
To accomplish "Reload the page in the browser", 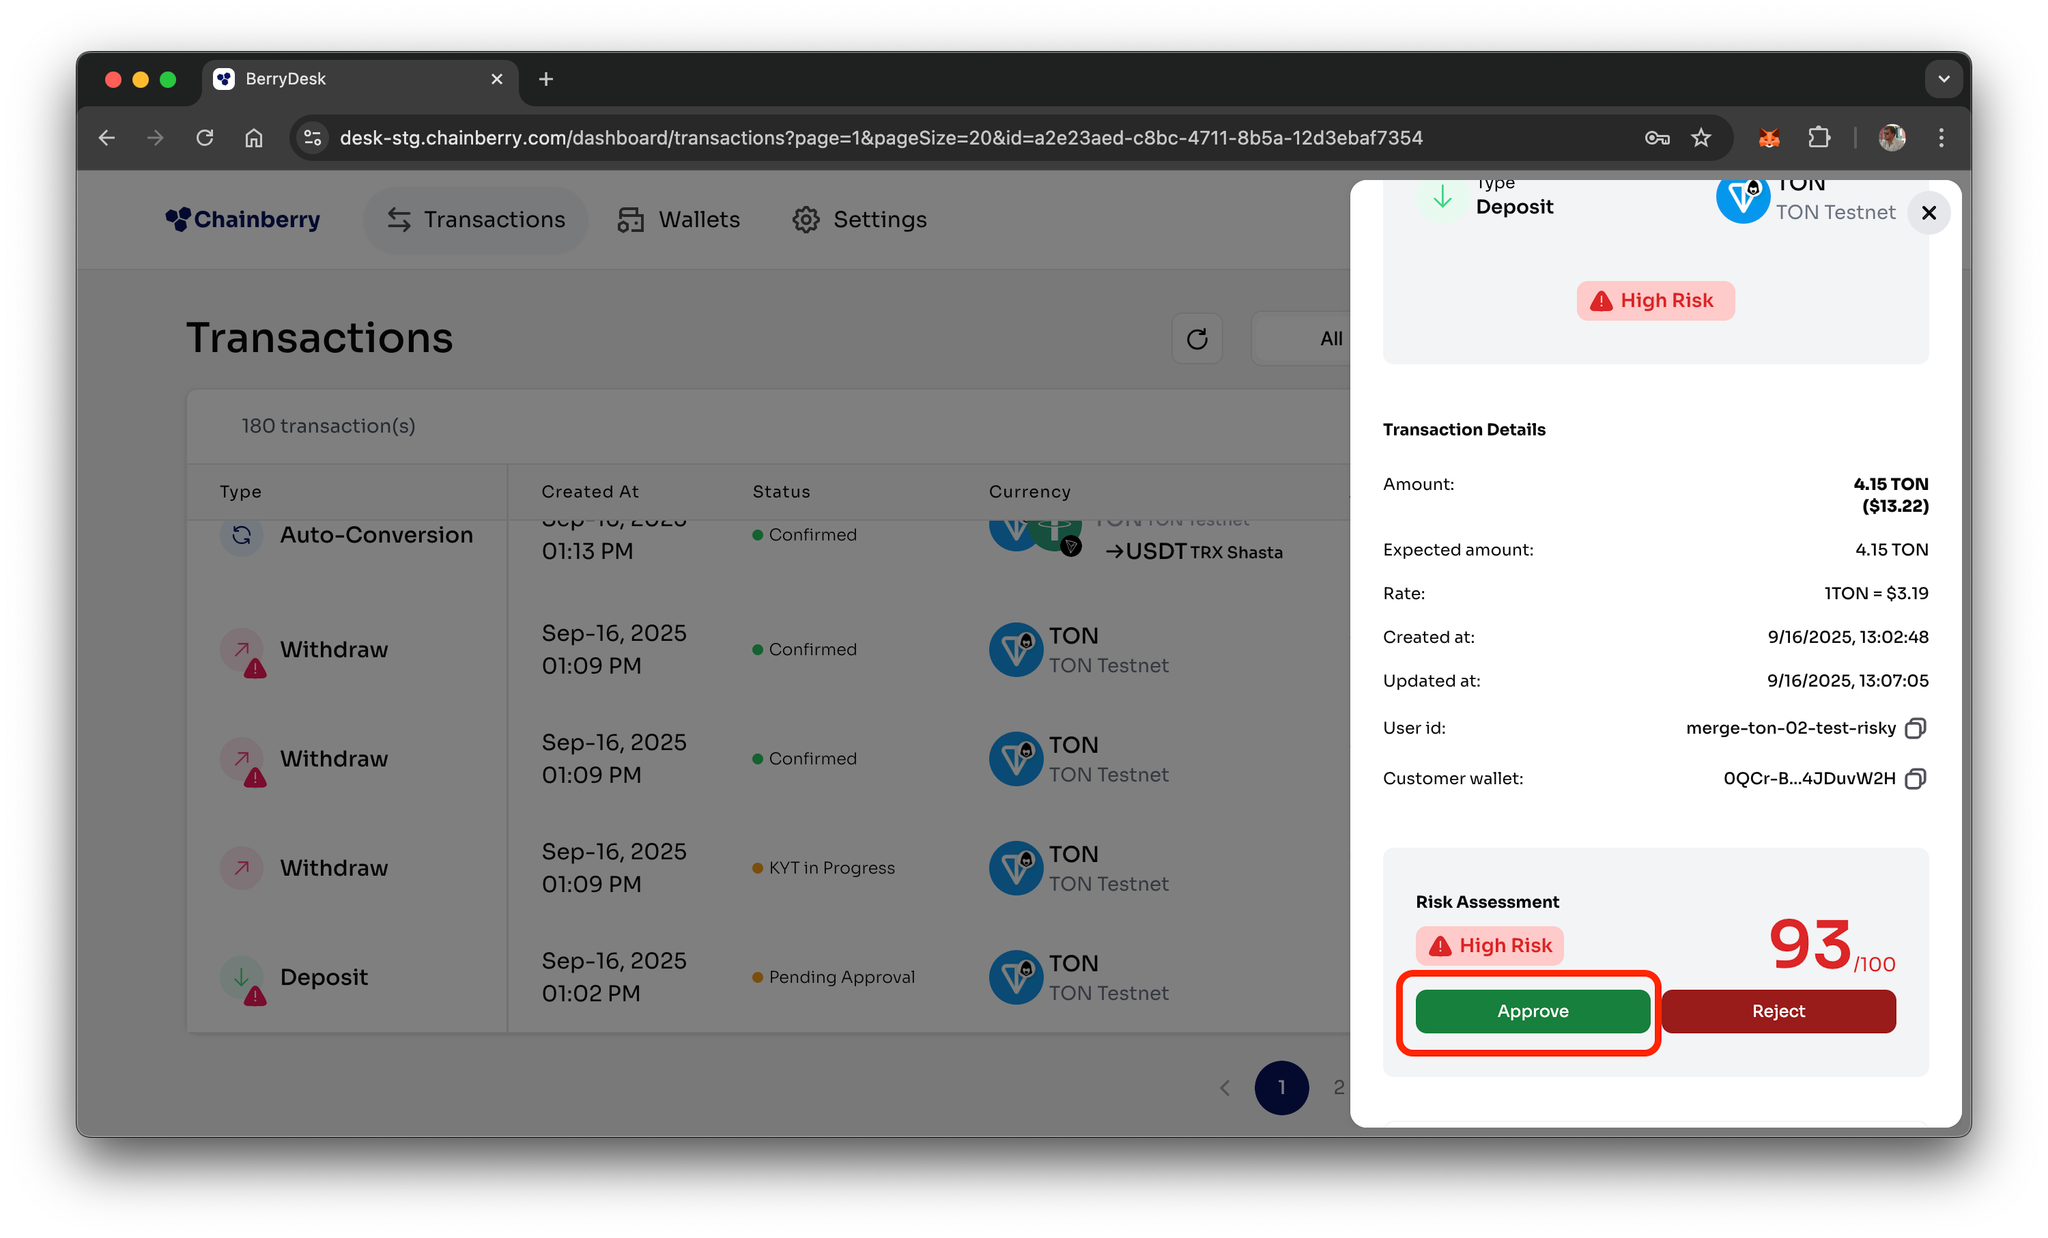I will [205, 138].
